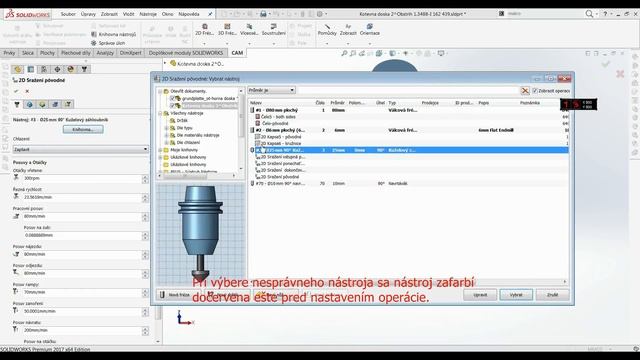Cancel the operation with the red X
The image size is (640, 360).
[x=27, y=91]
